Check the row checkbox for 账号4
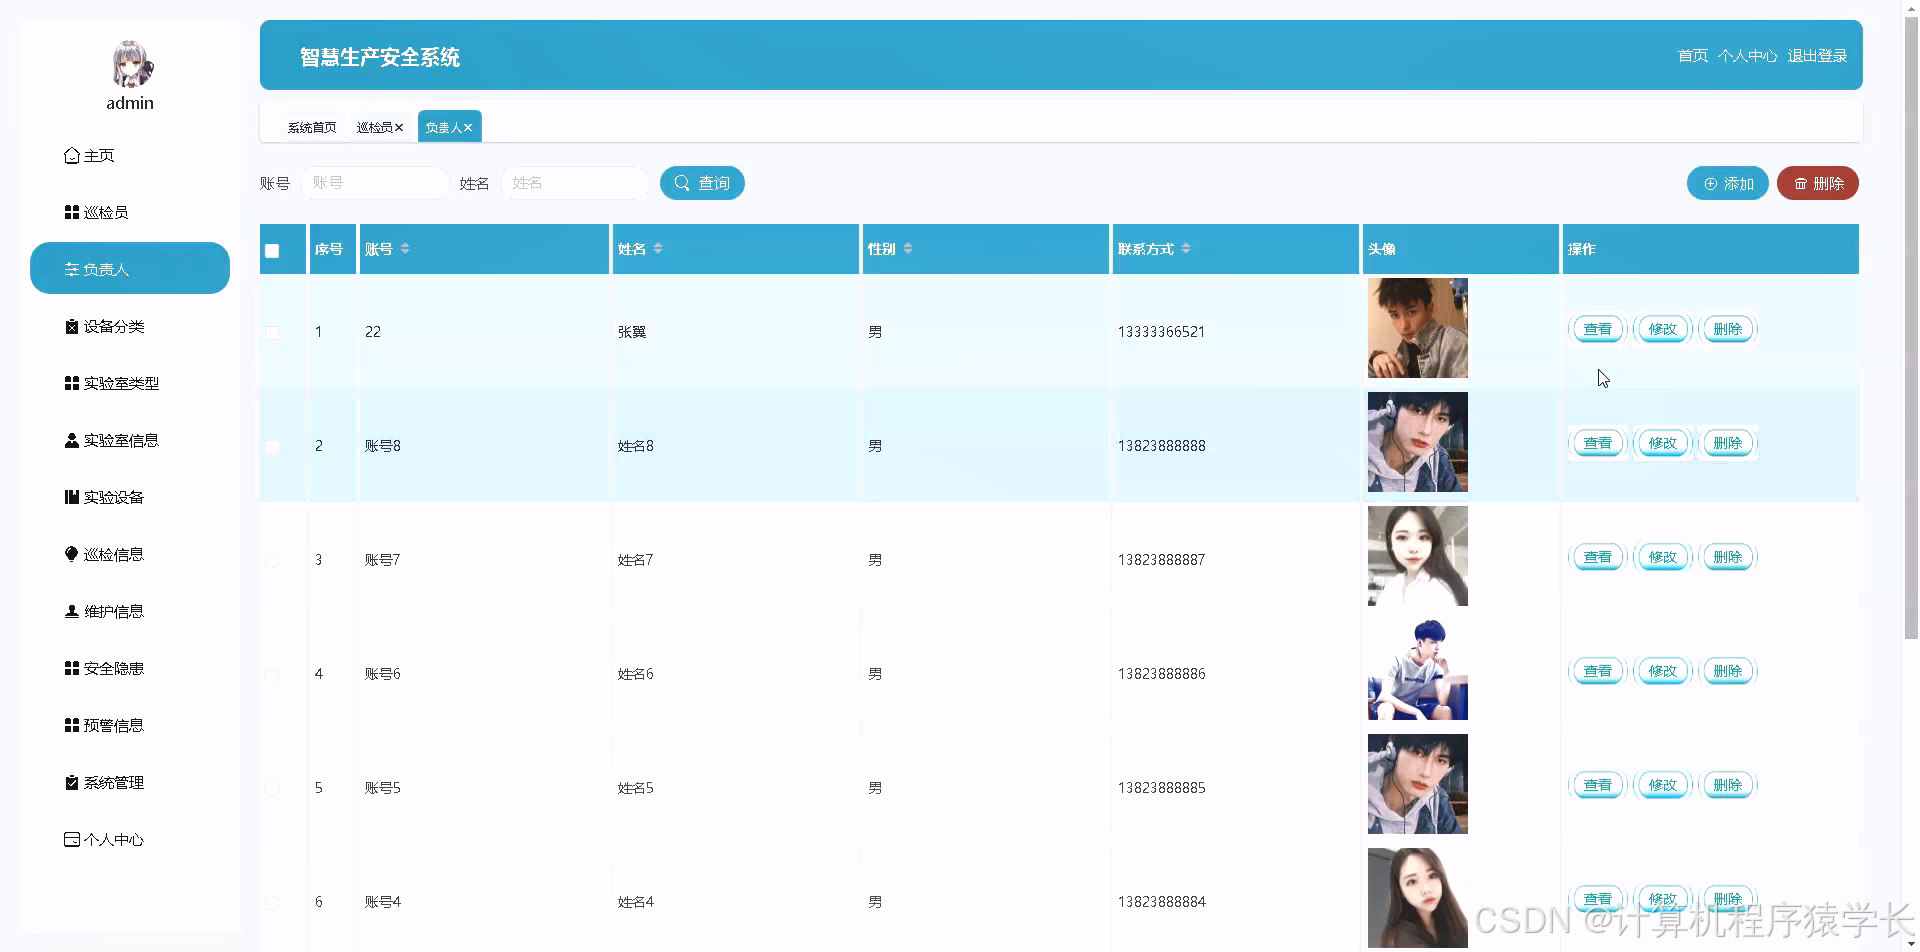 point(272,903)
